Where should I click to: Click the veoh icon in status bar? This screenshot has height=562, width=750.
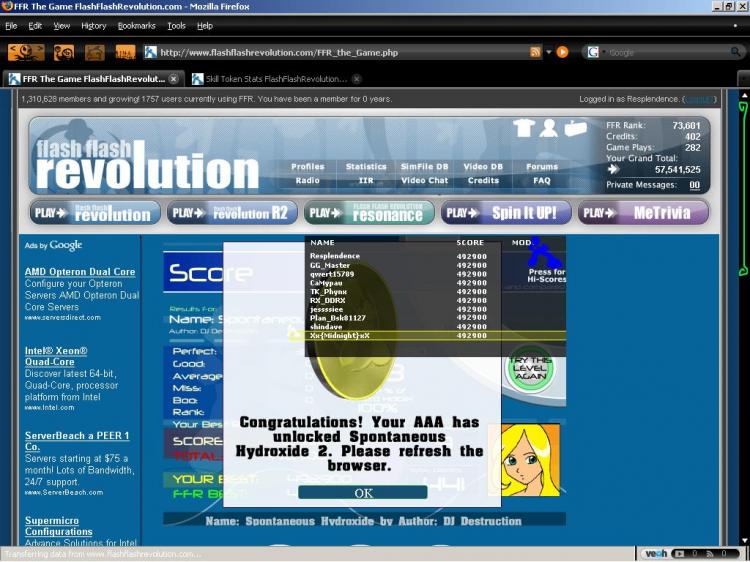656,553
